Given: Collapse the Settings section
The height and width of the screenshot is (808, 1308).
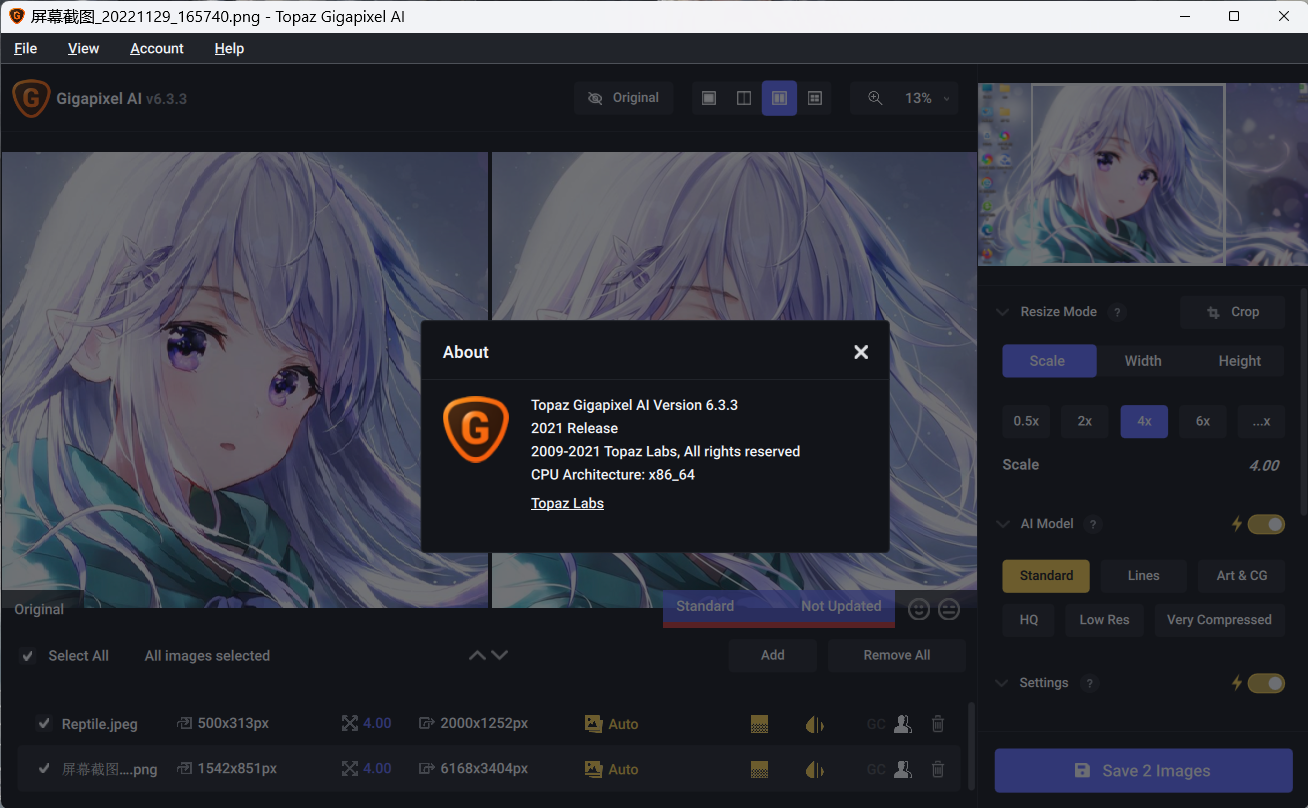Looking at the screenshot, I should 1003,683.
